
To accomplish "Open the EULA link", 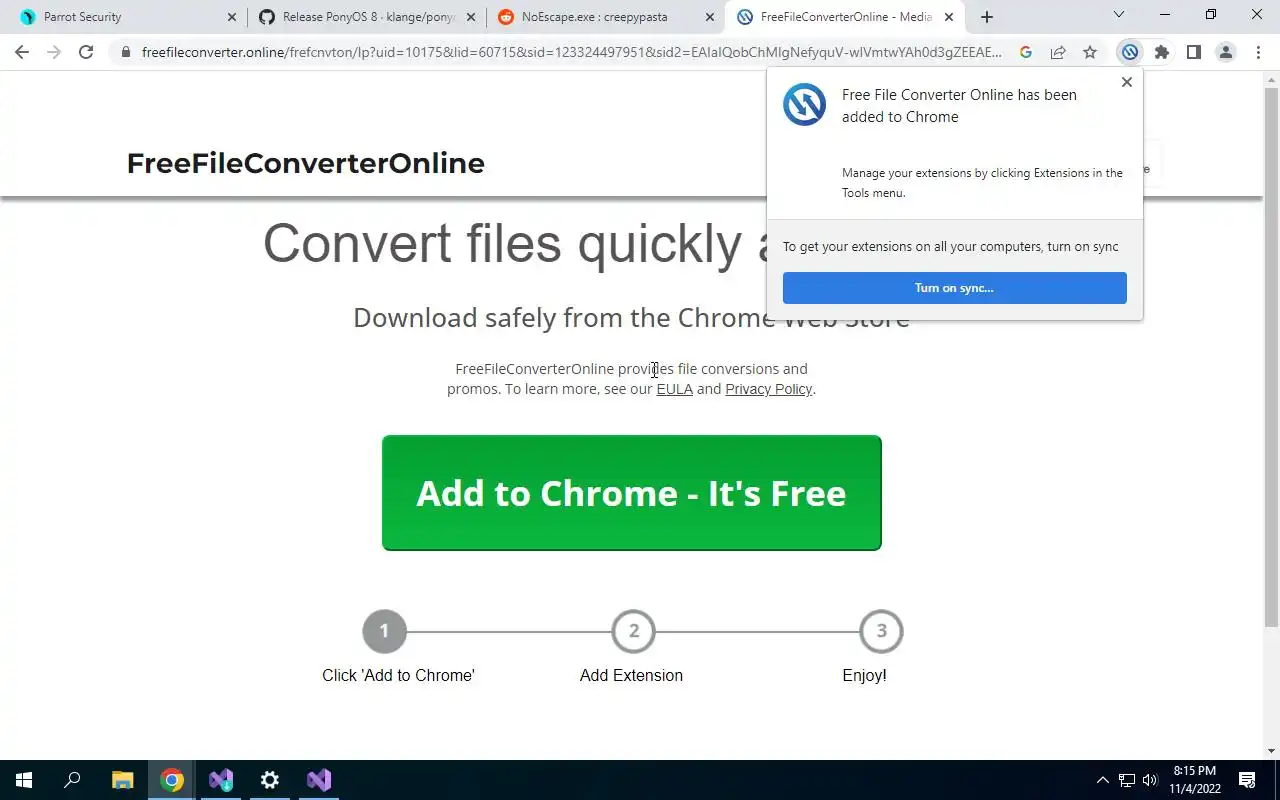I will click(674, 389).
